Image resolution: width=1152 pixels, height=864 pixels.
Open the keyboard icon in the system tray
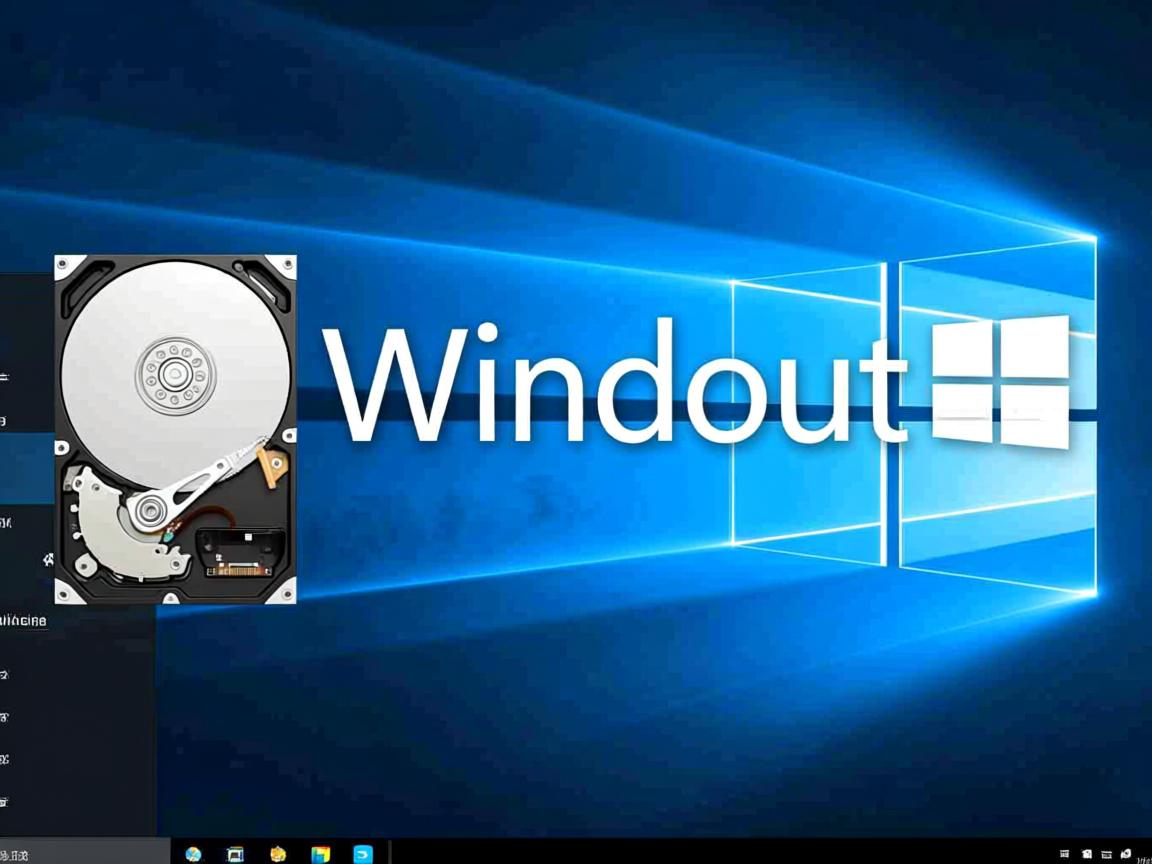click(x=1105, y=853)
